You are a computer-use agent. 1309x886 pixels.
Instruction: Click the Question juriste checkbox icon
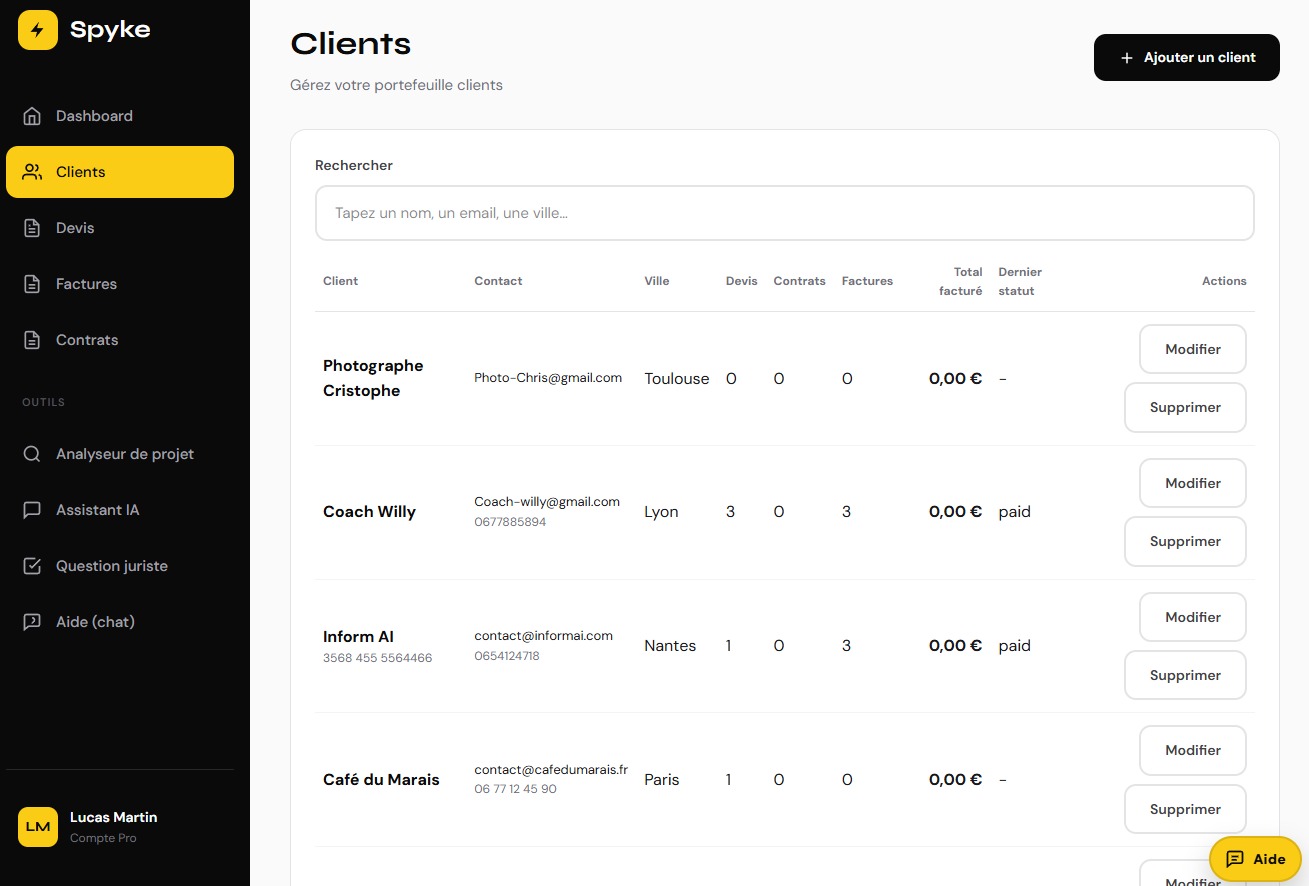pos(32,566)
